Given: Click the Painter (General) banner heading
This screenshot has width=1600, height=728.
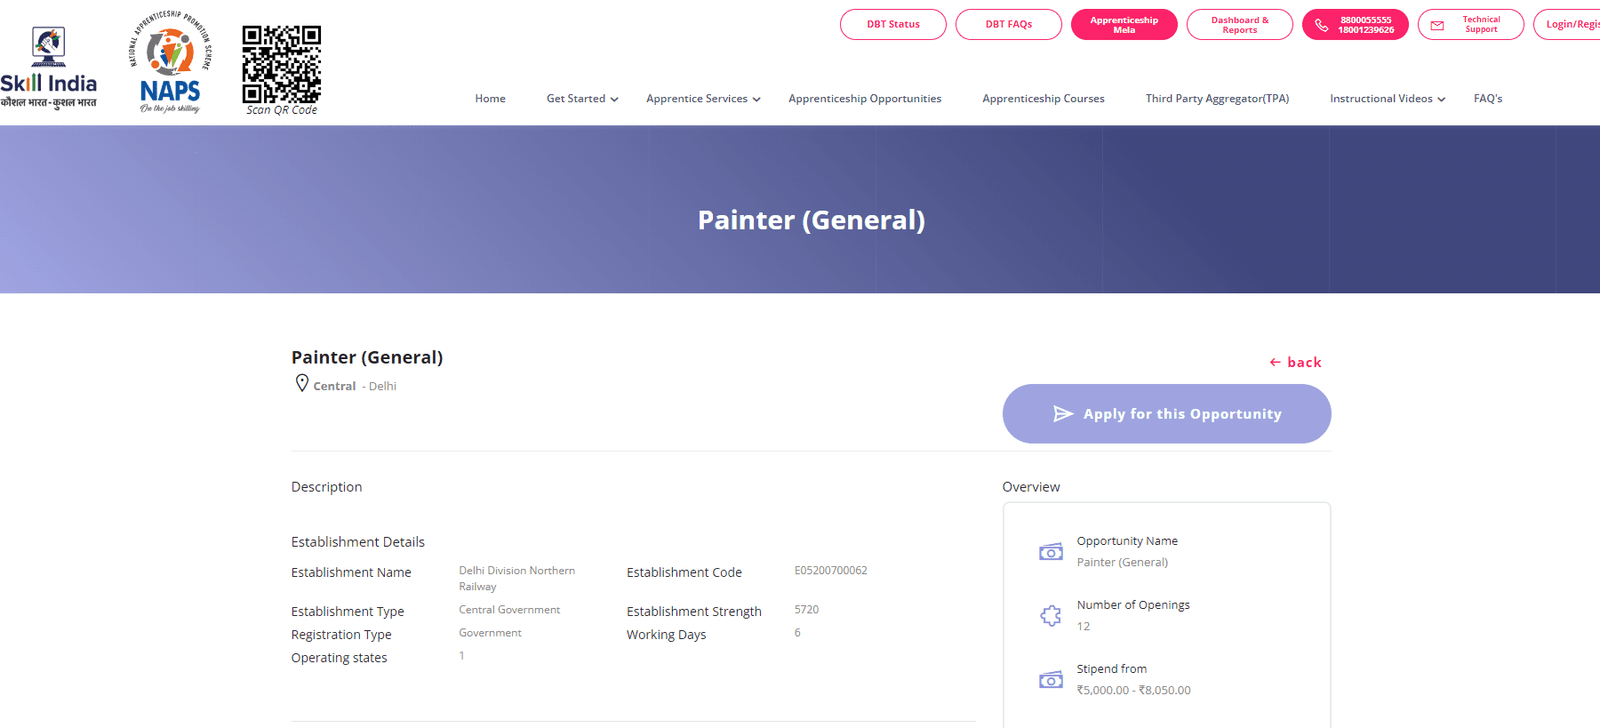Looking at the screenshot, I should 811,220.
